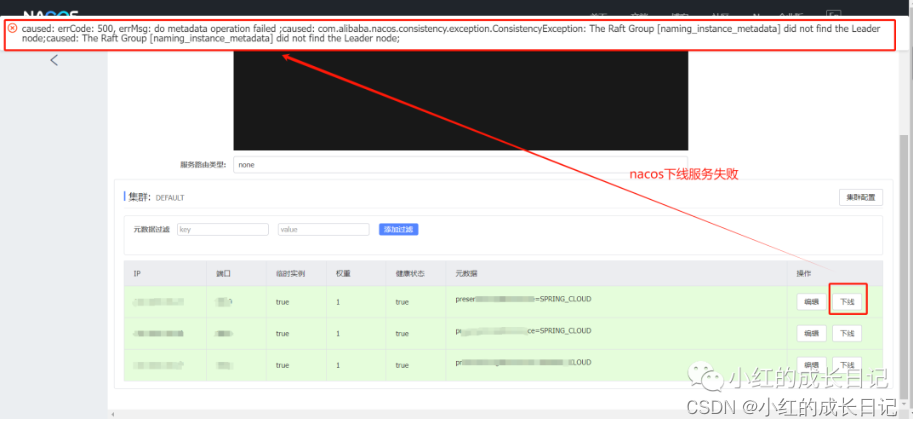Image resolution: width=913 pixels, height=426 pixels.
Task: Click 编辑 in the last instance row
Action: pos(811,365)
